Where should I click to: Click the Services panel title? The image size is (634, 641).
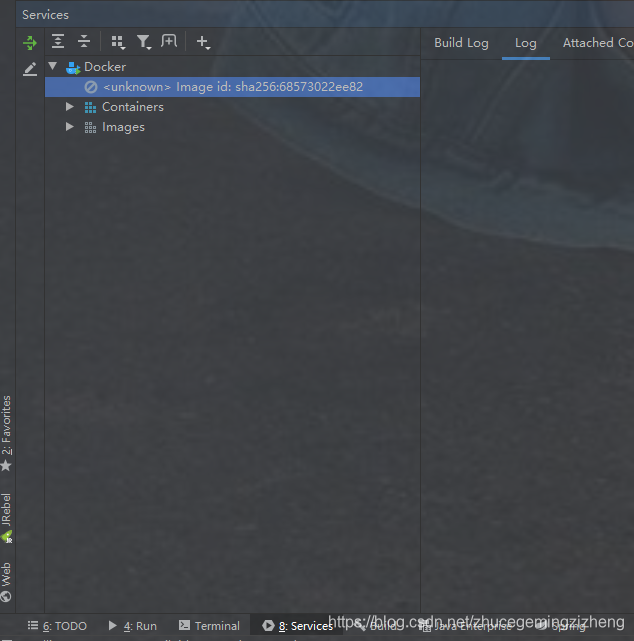(45, 15)
